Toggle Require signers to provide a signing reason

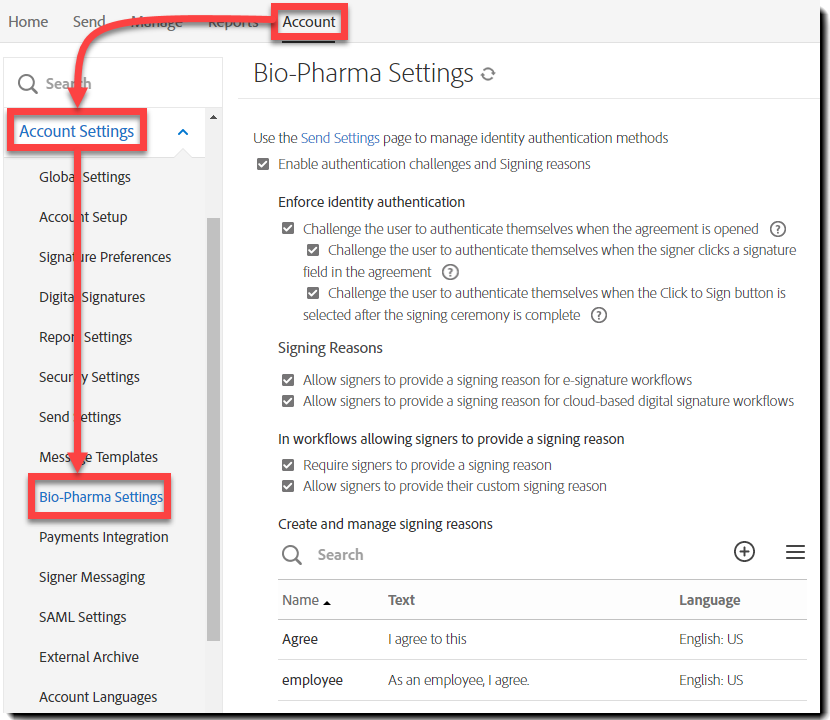click(x=288, y=465)
